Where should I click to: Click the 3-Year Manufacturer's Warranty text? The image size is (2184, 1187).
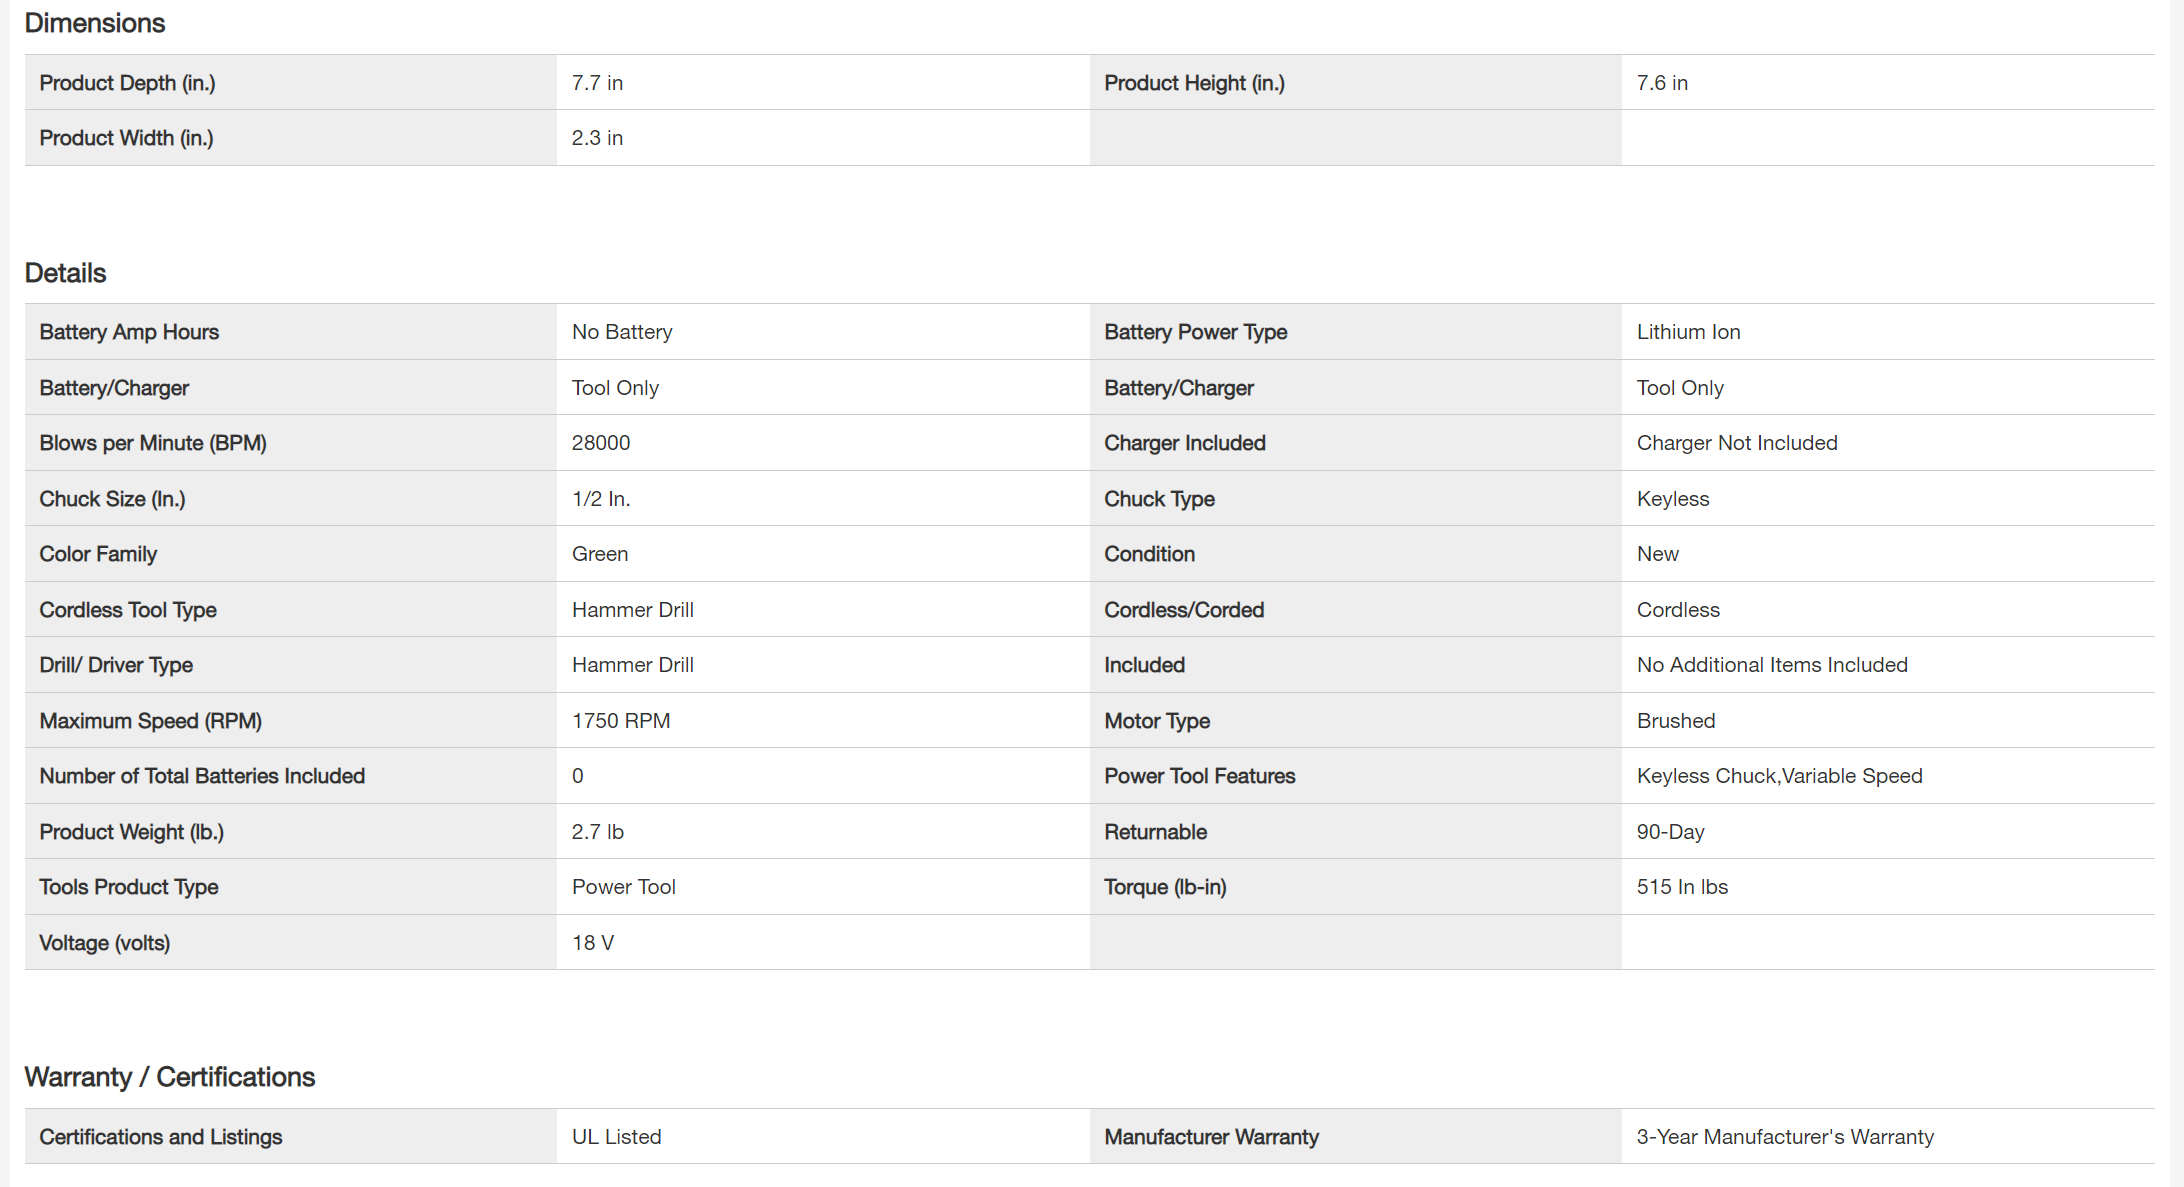tap(1785, 1137)
